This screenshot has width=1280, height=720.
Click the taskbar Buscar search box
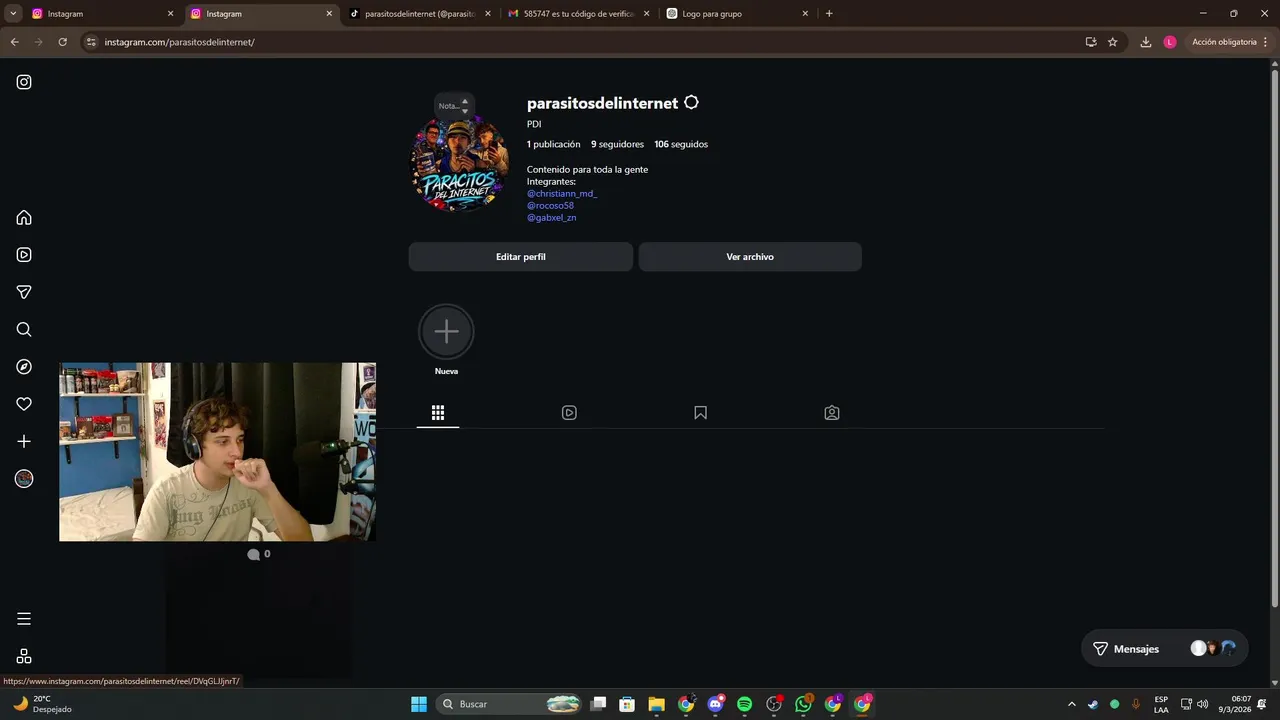[510, 704]
